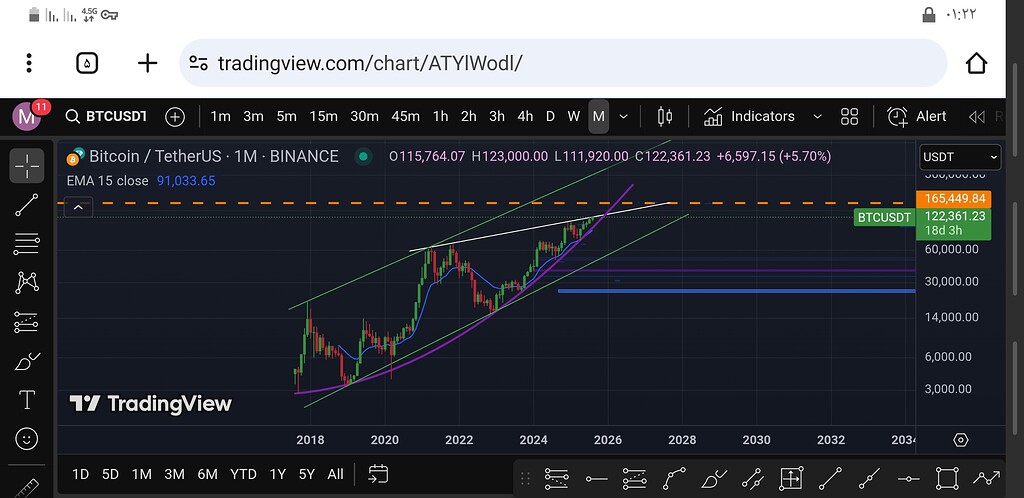This screenshot has height=498, width=1024.
Task: Create an Alert
Action: coord(916,117)
